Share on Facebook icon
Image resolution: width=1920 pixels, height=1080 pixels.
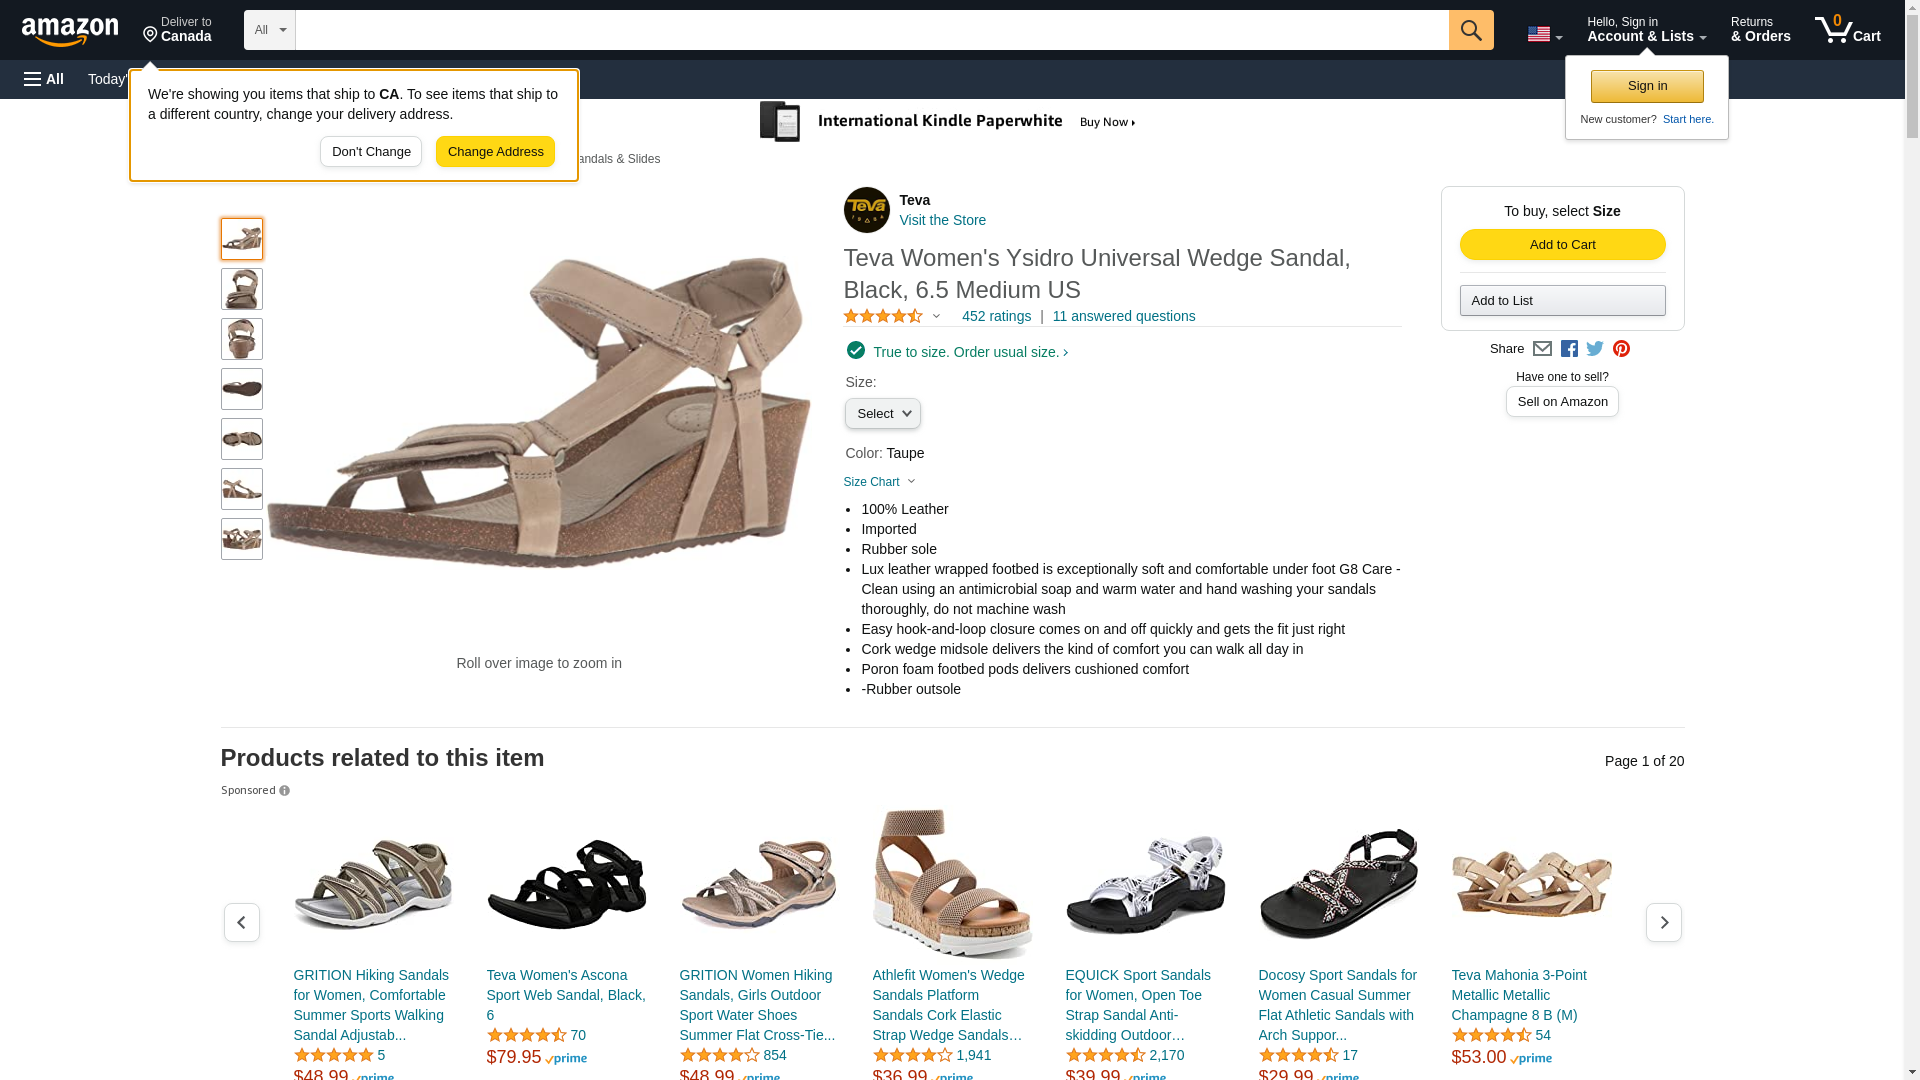(x=1569, y=349)
